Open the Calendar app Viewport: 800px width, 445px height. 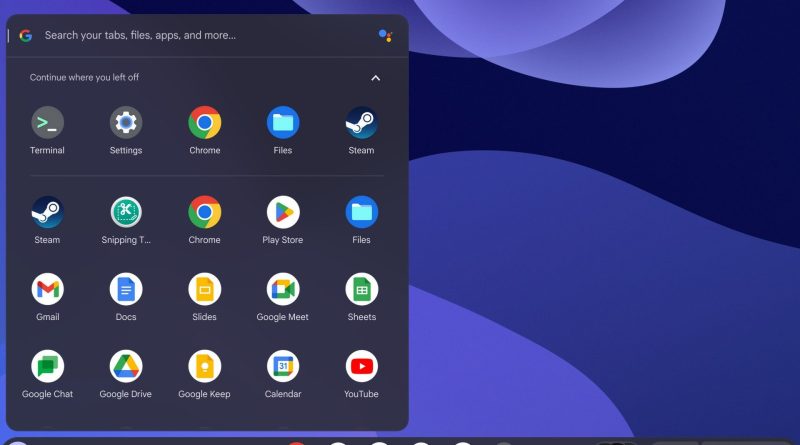pyautogui.click(x=283, y=366)
